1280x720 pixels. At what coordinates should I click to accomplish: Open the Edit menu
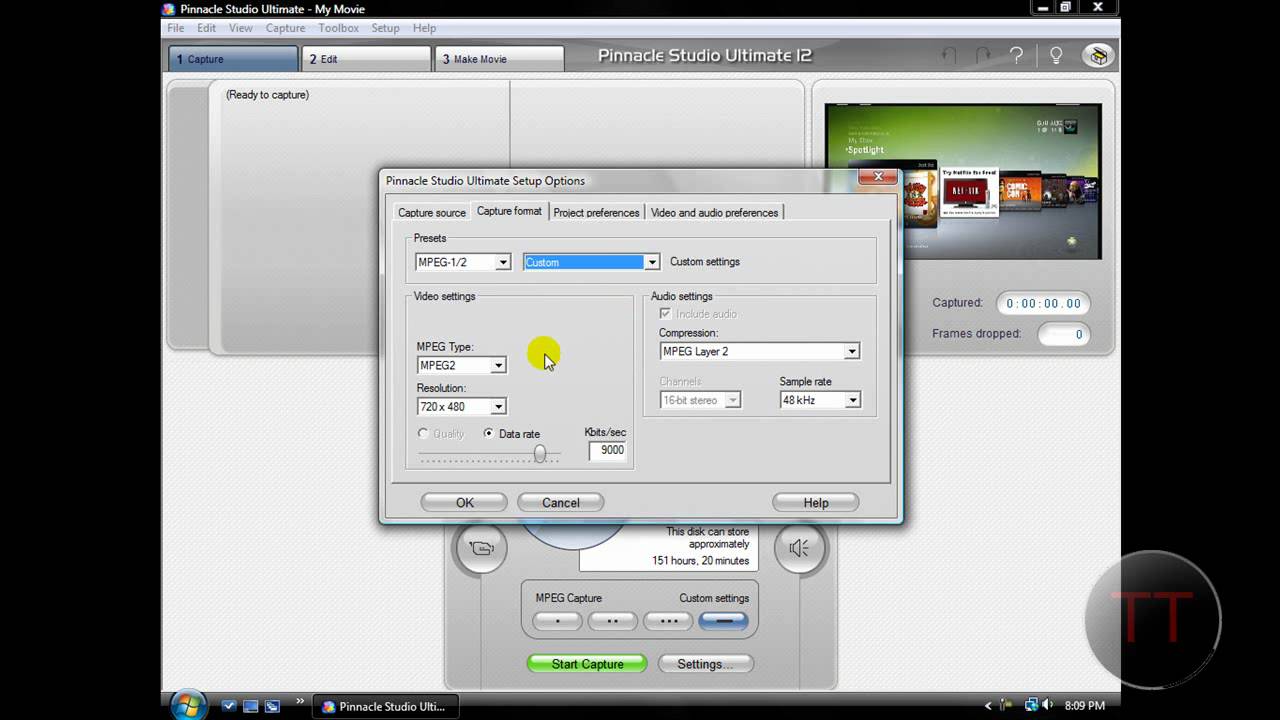coord(206,28)
